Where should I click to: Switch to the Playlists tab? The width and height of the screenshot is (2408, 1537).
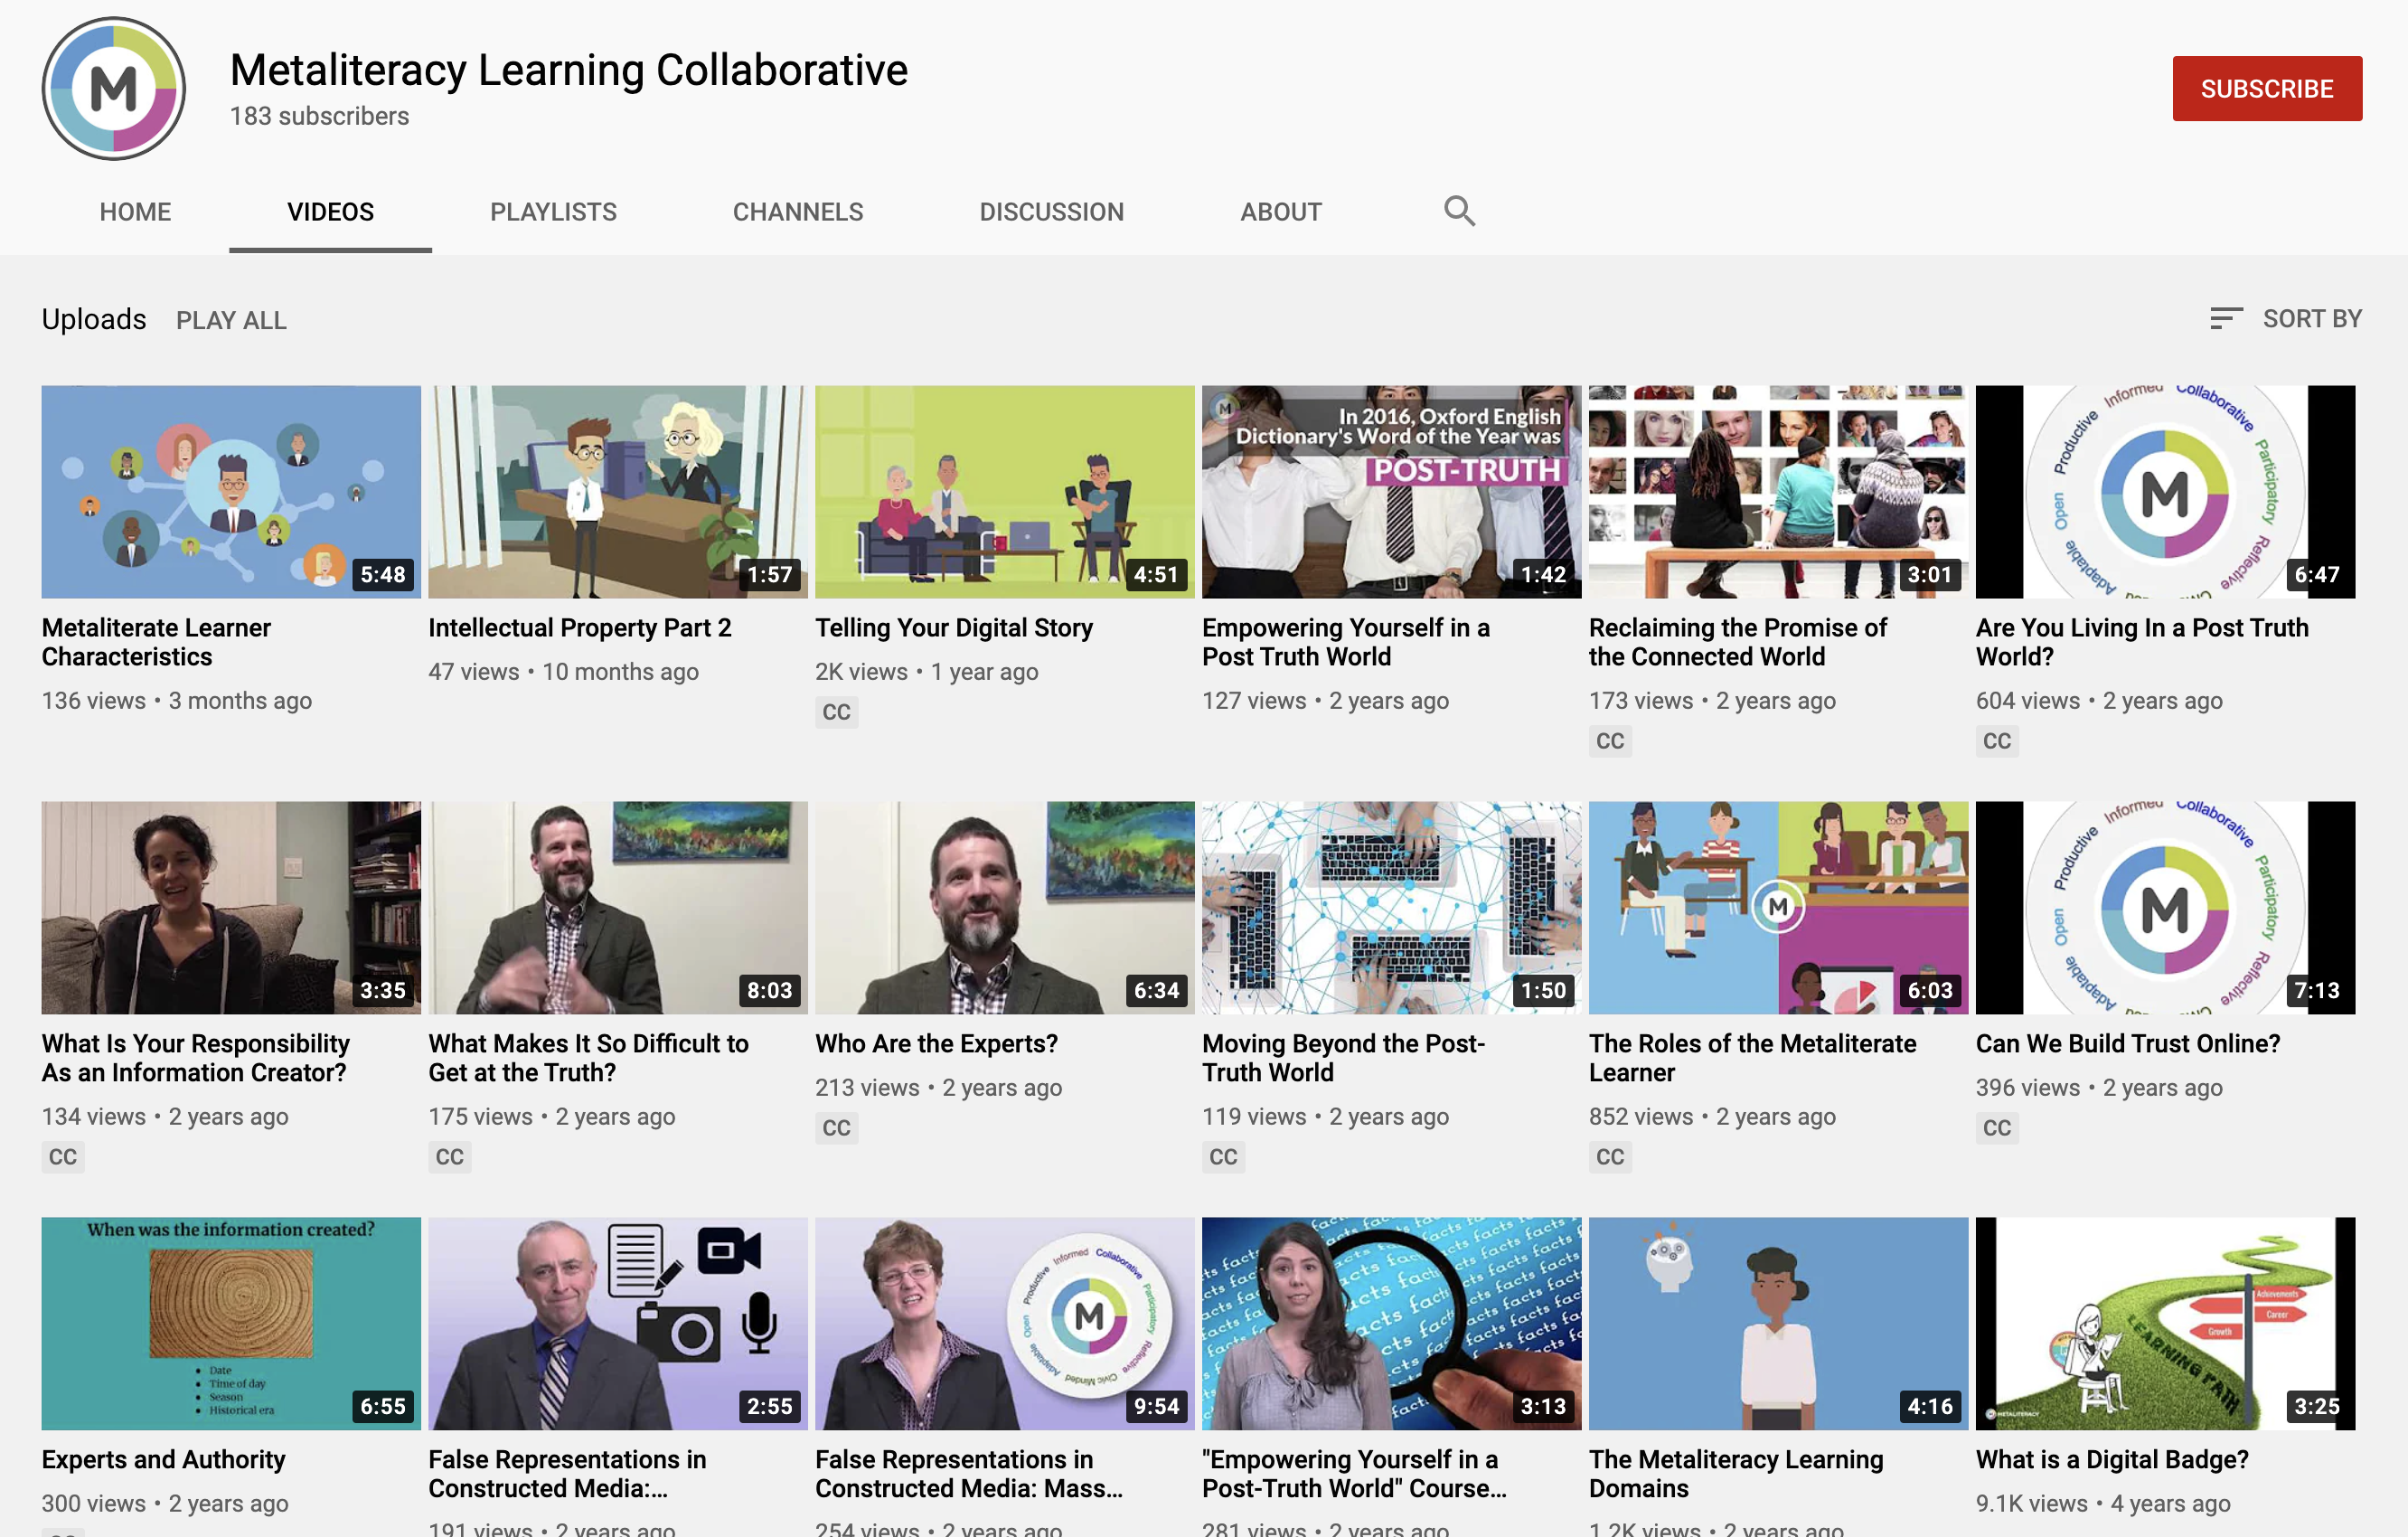pyautogui.click(x=553, y=212)
